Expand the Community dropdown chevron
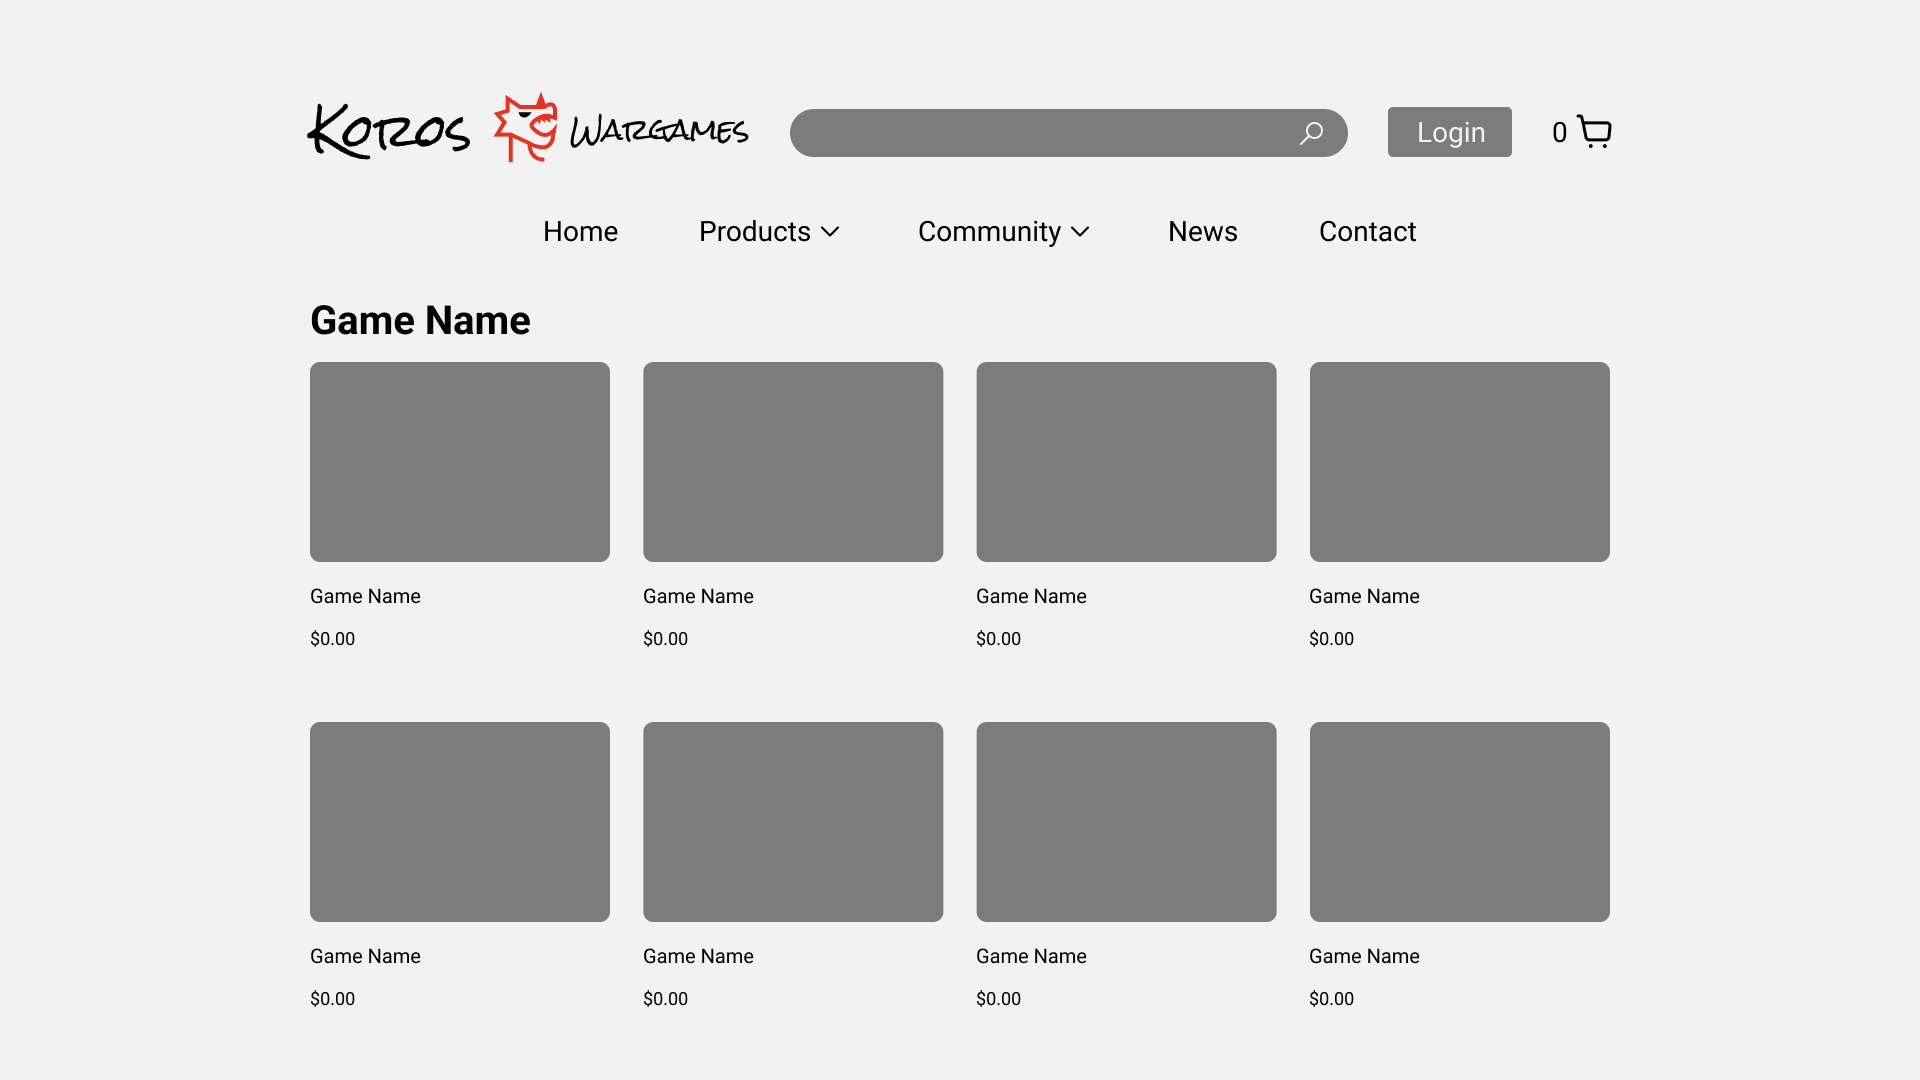 [1080, 232]
